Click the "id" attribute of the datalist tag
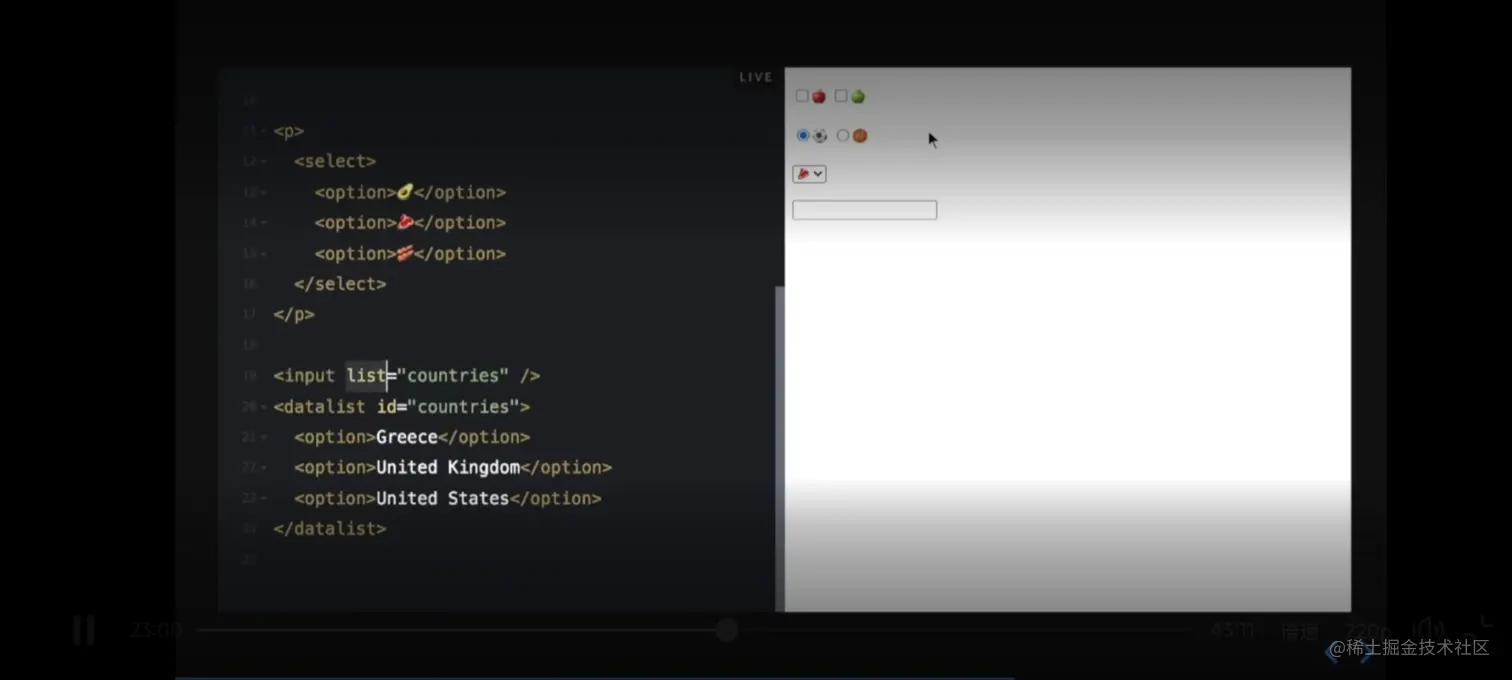The height and width of the screenshot is (680, 1512). tap(386, 407)
